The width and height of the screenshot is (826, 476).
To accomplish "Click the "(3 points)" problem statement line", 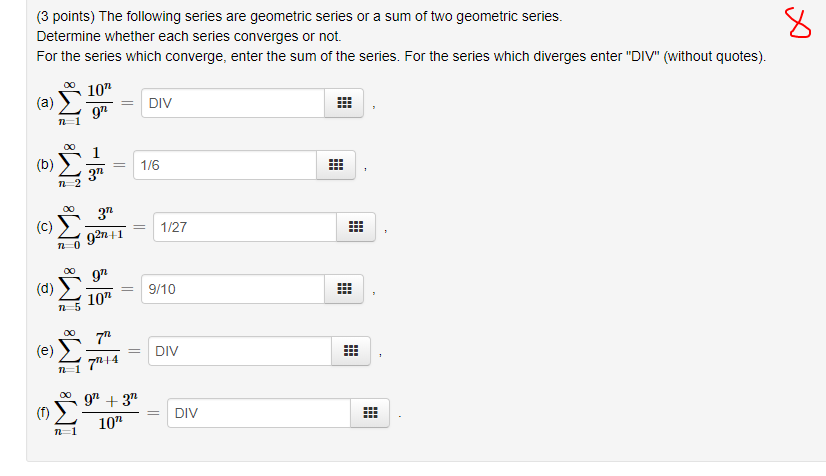I will 298,17.
